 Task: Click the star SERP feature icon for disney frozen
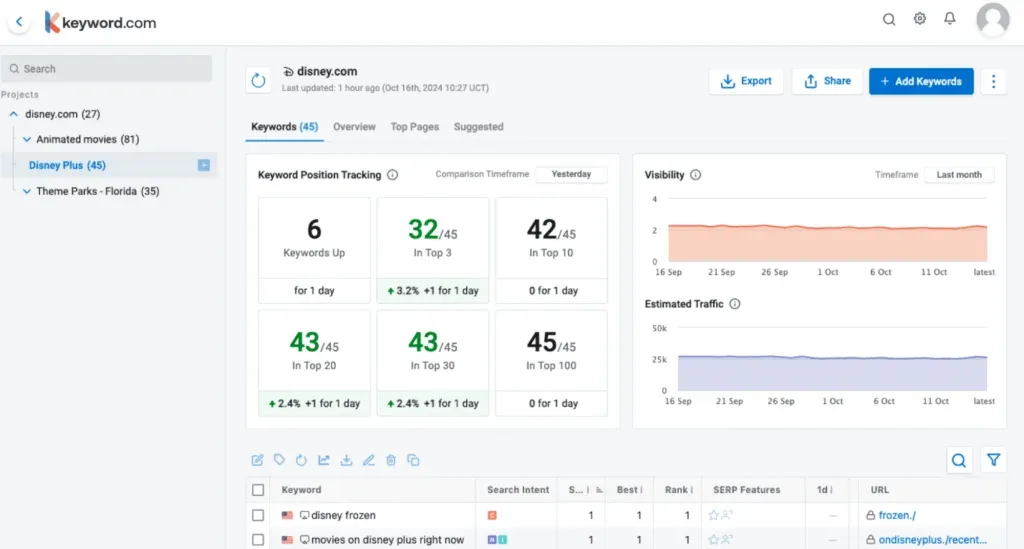(x=713, y=515)
